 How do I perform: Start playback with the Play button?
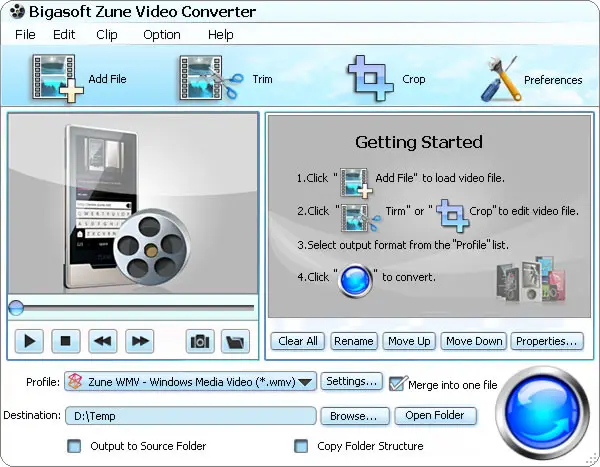coord(29,341)
